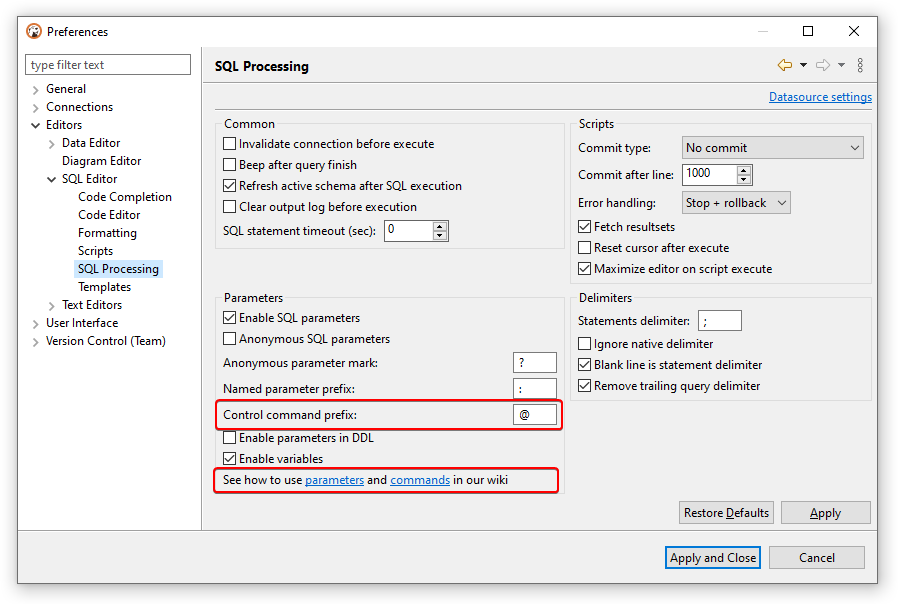Image resolution: width=898 pixels, height=604 pixels.
Task: Disable Refresh active schema after SQL execution
Action: (229, 185)
